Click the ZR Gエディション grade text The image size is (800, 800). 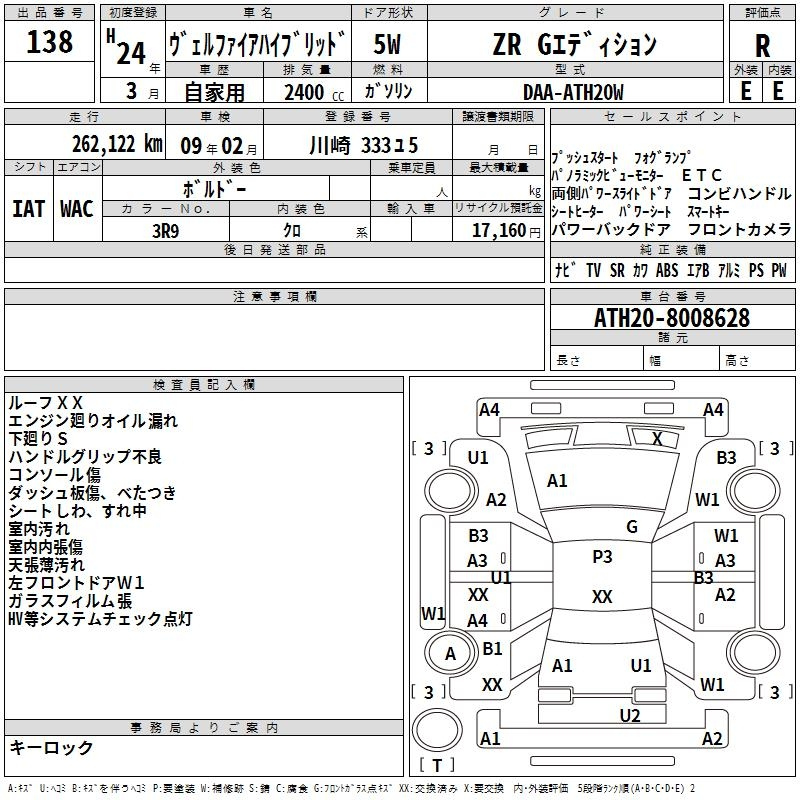[x=574, y=45]
